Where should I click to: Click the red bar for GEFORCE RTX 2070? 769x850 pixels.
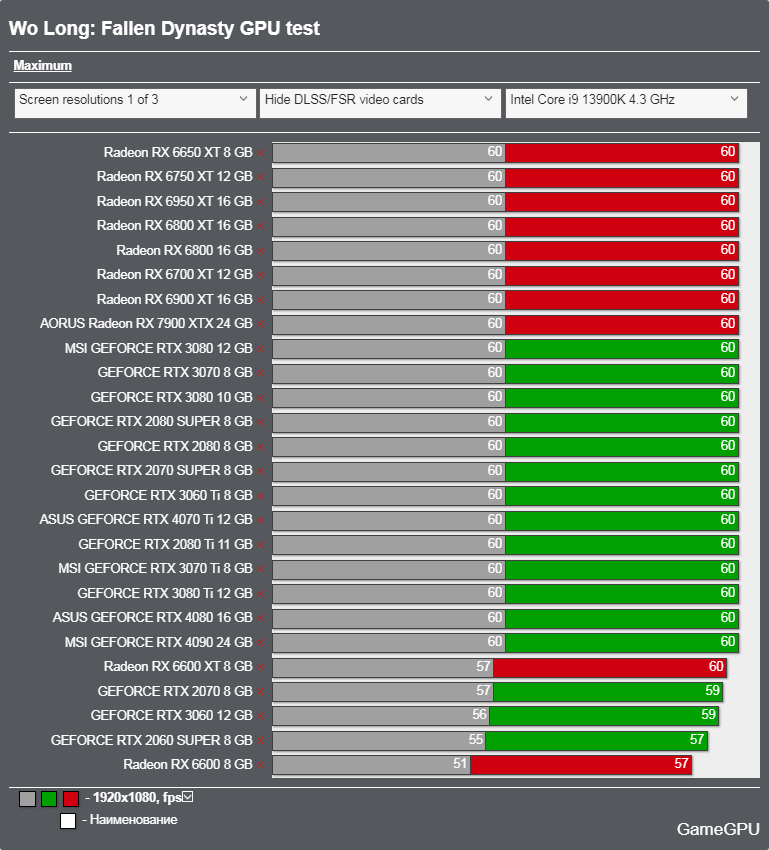(x=607, y=691)
